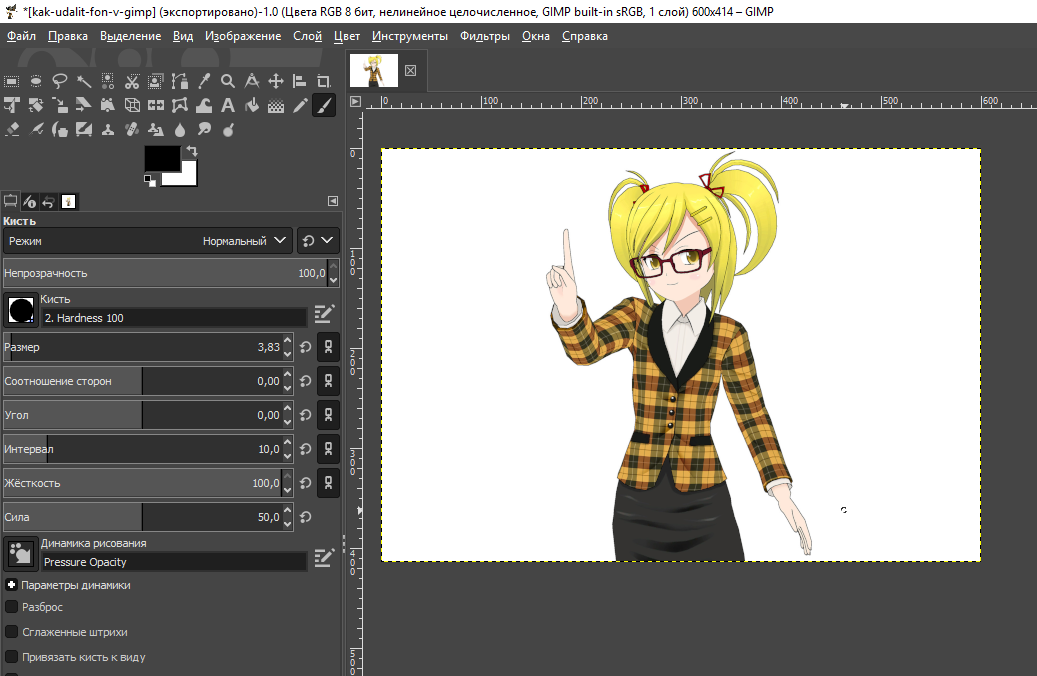
Task: Toggle the link button for Соотношение сторон
Action: click(x=328, y=381)
